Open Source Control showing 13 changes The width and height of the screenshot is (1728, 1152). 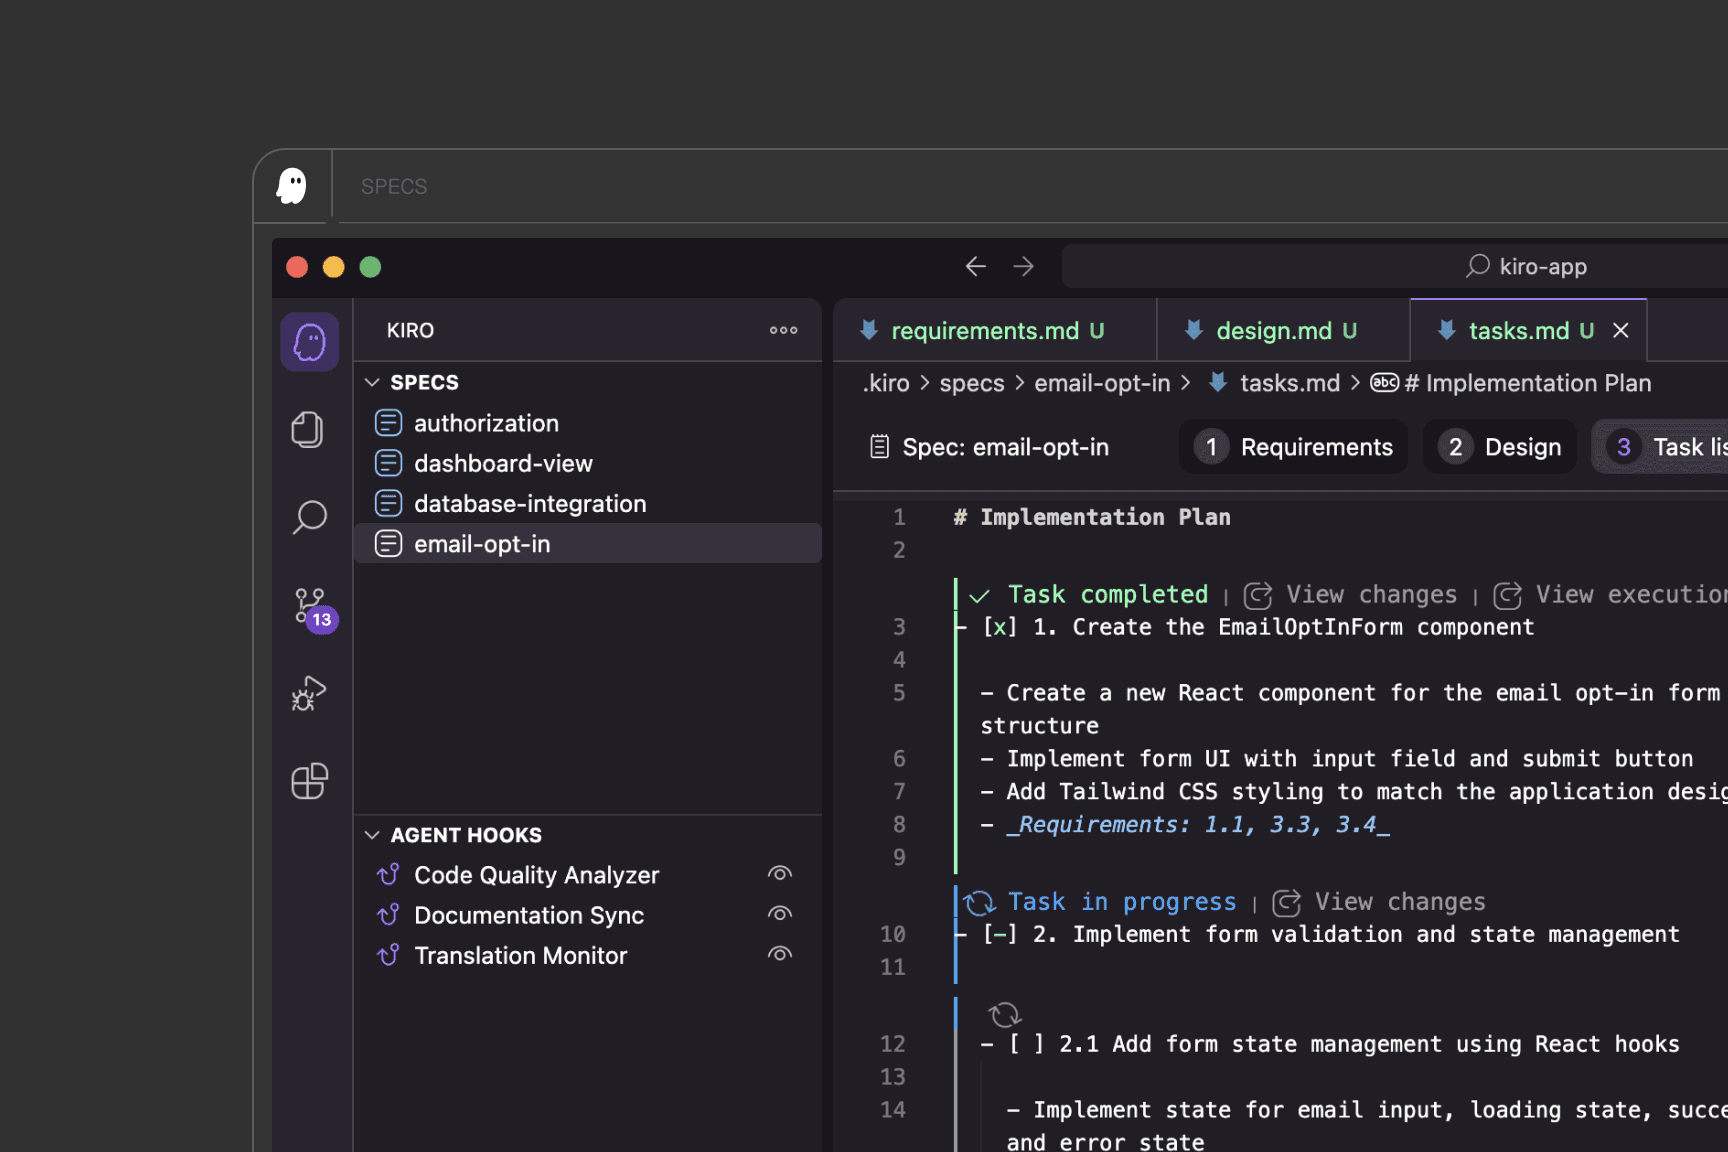tap(308, 605)
